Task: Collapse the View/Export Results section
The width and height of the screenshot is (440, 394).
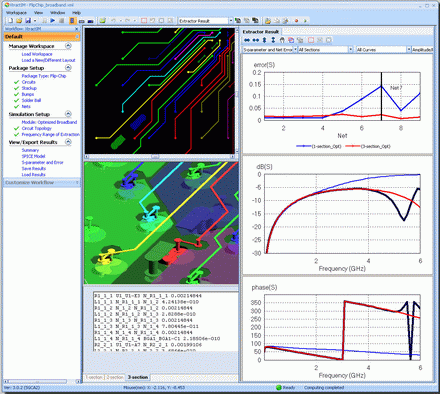Action: click(68, 142)
